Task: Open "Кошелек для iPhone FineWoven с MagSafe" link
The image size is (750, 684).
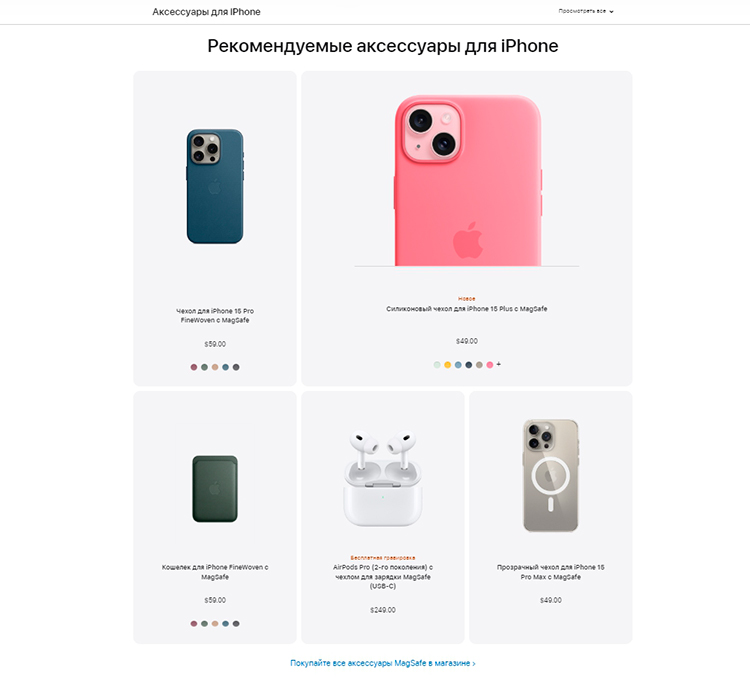Action: (x=215, y=572)
